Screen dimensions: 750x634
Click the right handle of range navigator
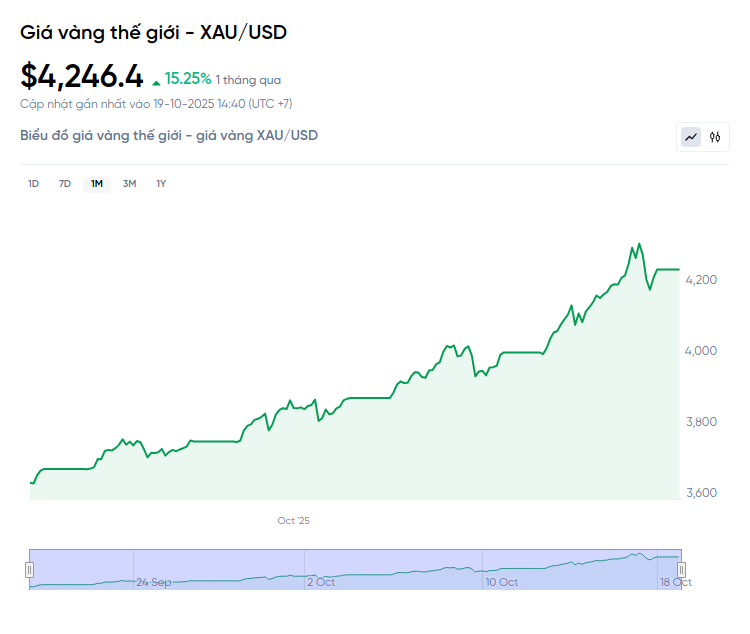pos(681,569)
